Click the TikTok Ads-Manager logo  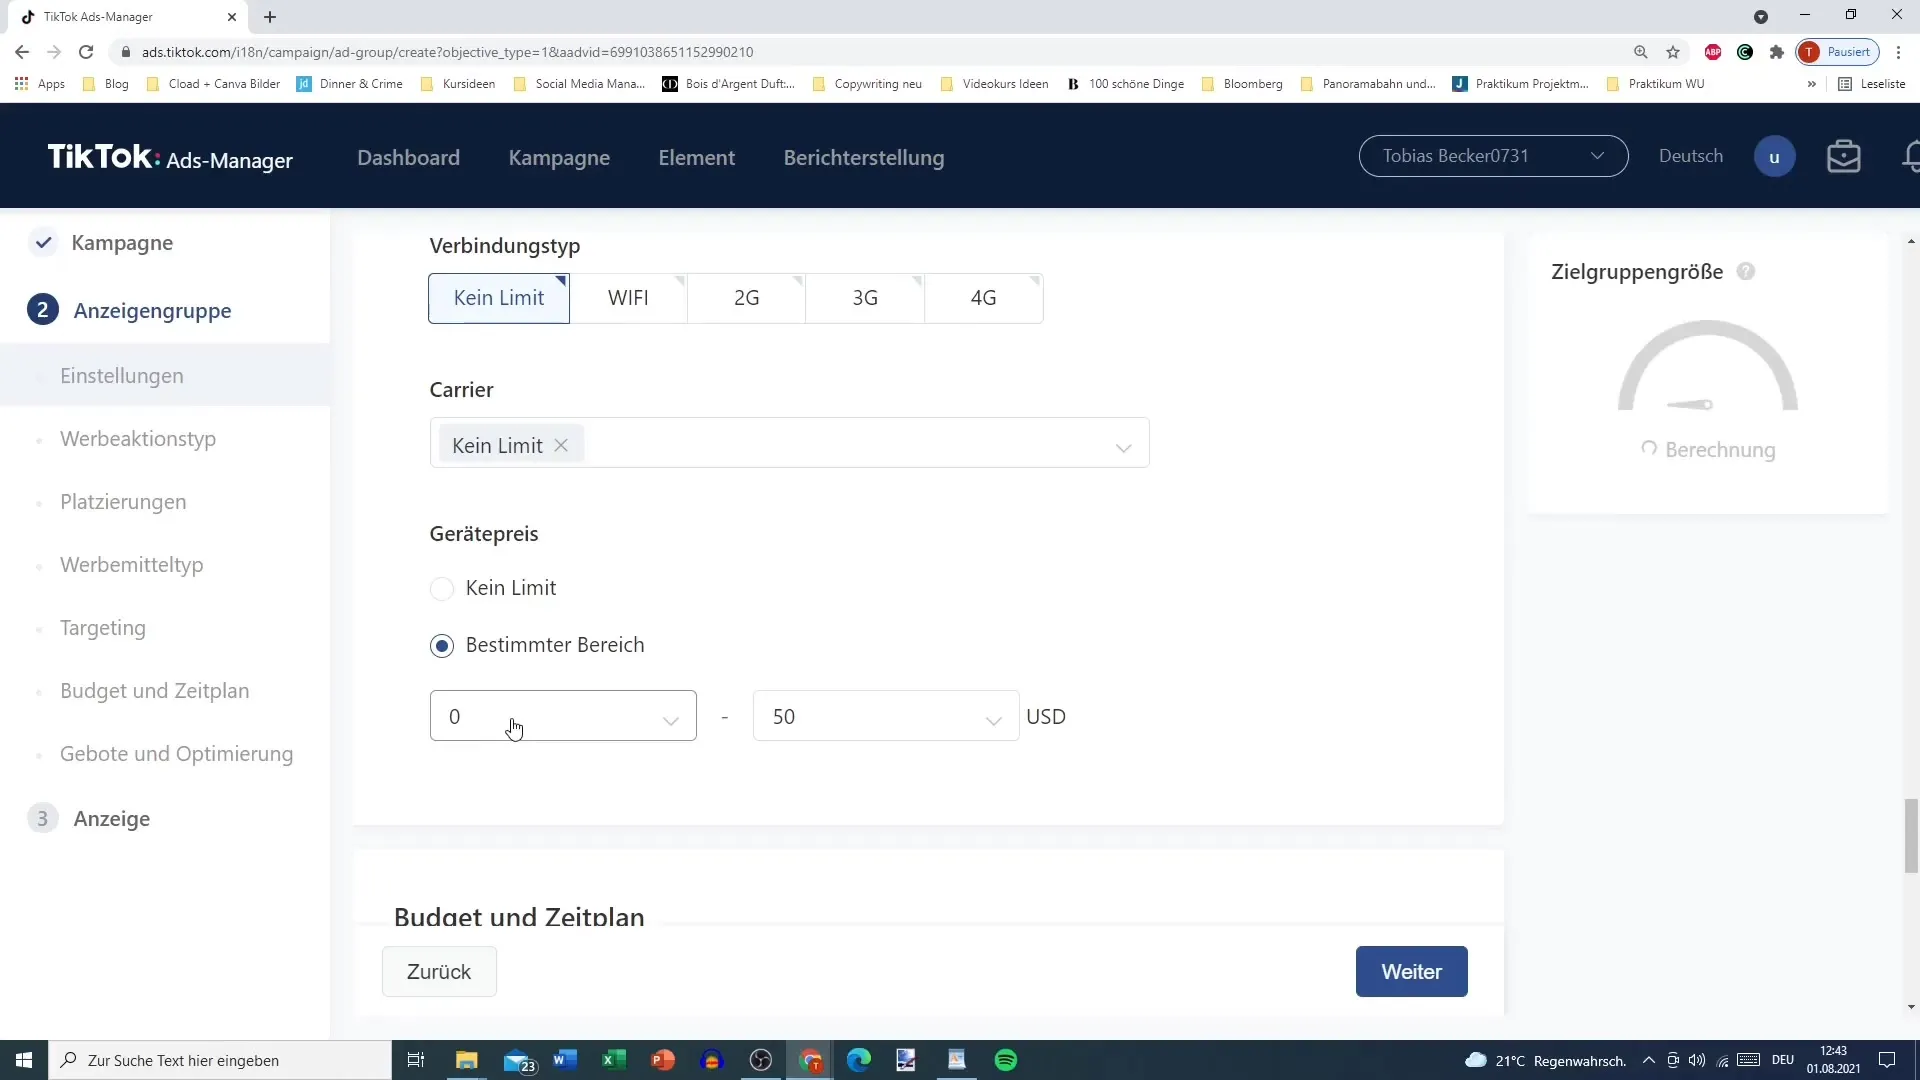click(x=170, y=158)
